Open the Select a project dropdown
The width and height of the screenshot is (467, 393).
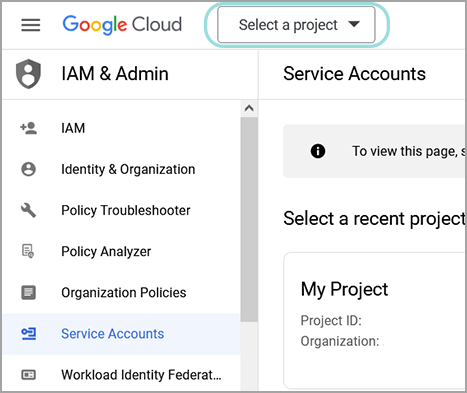click(296, 25)
